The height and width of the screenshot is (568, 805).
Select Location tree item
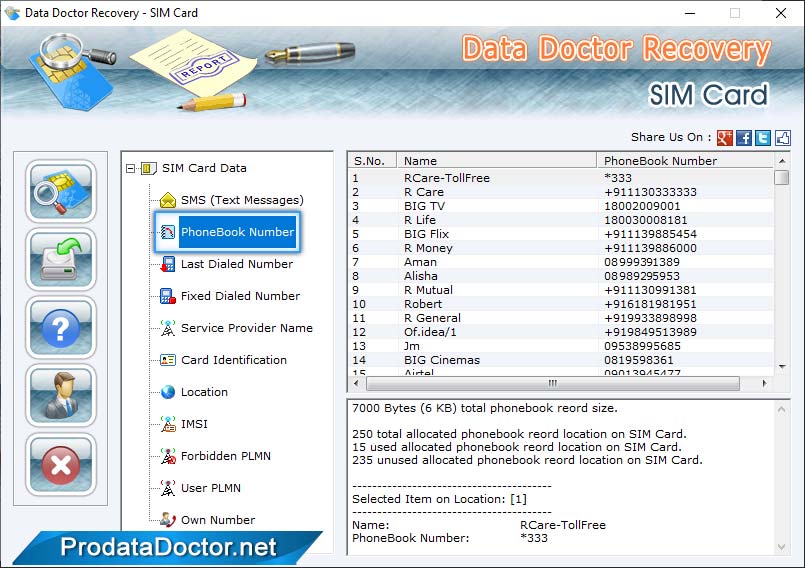pyautogui.click(x=204, y=392)
